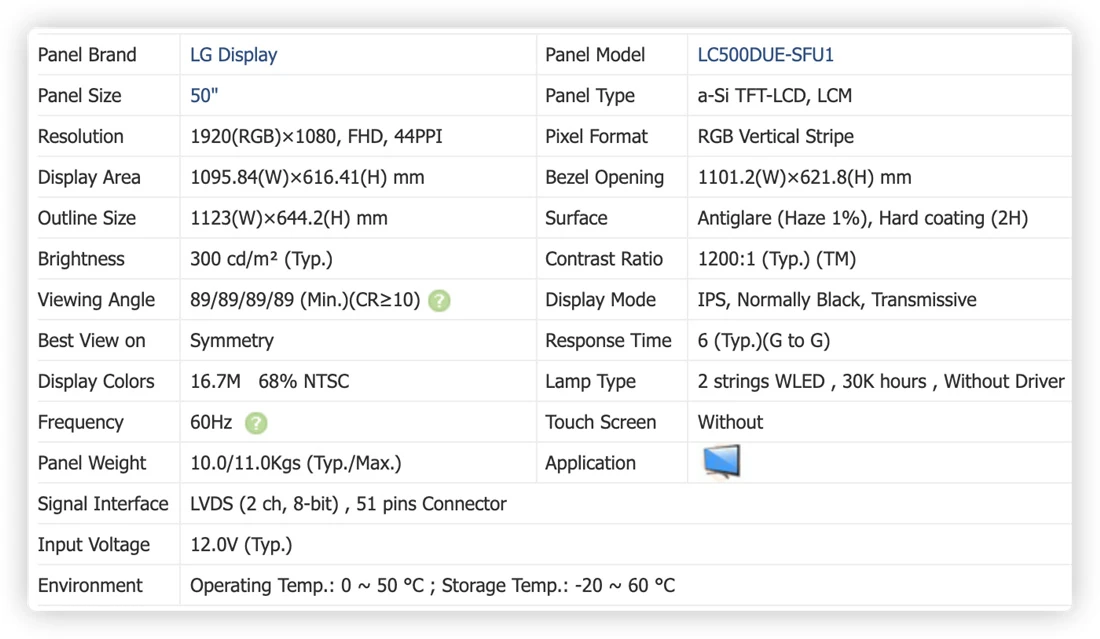The image size is (1100, 639).
Task: Open the LG Display brand link
Action: coord(234,55)
